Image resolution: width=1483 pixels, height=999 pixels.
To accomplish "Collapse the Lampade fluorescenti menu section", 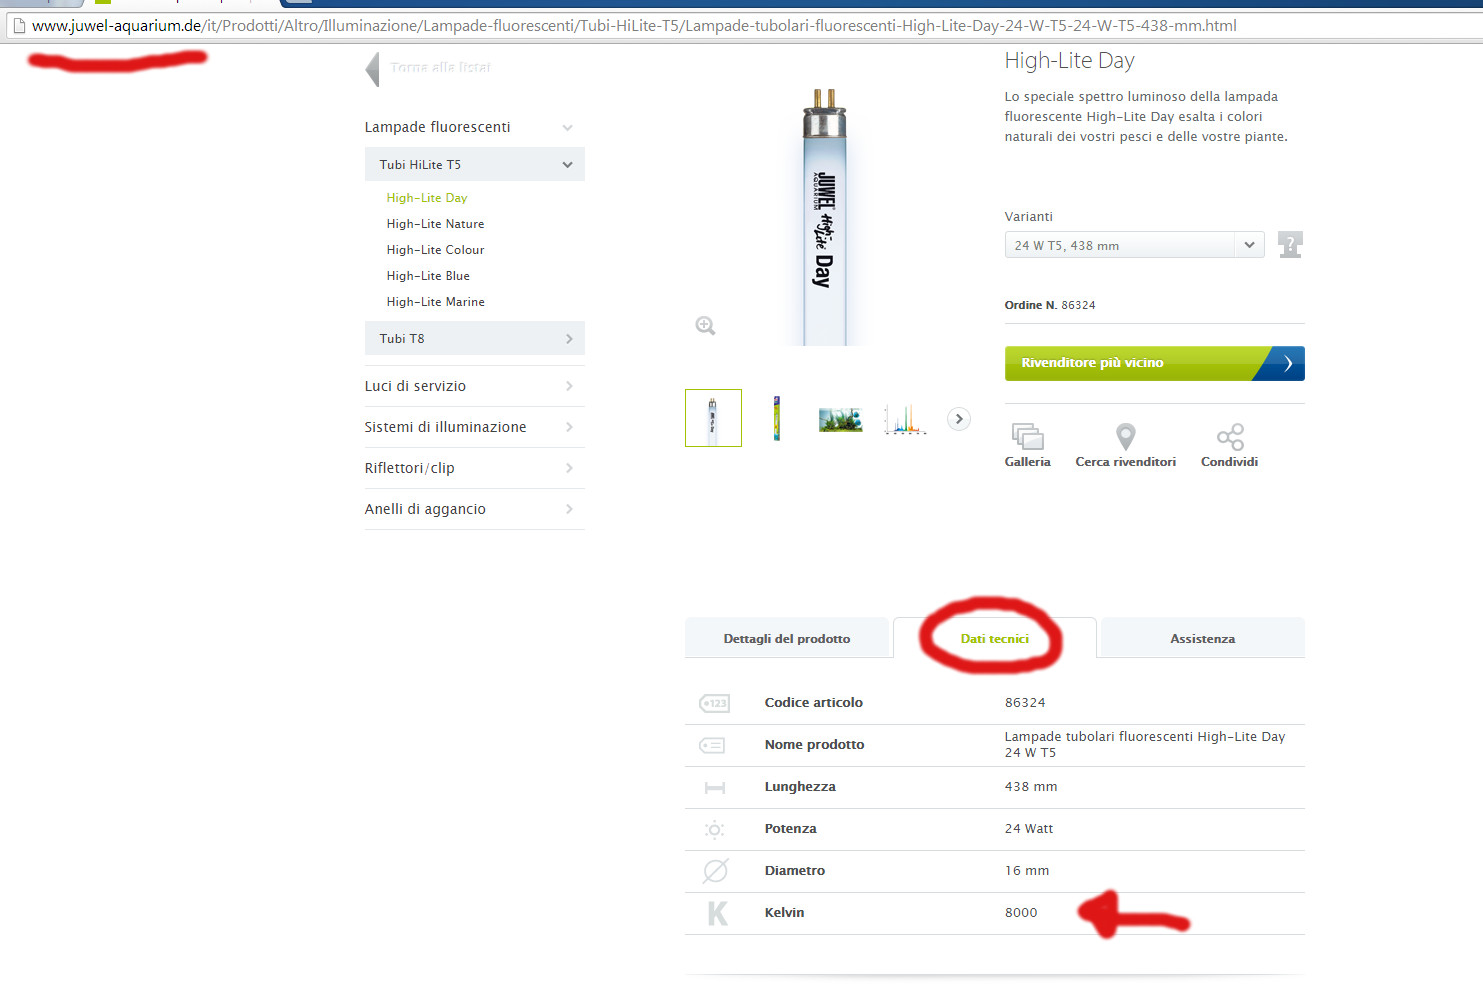I will [567, 127].
